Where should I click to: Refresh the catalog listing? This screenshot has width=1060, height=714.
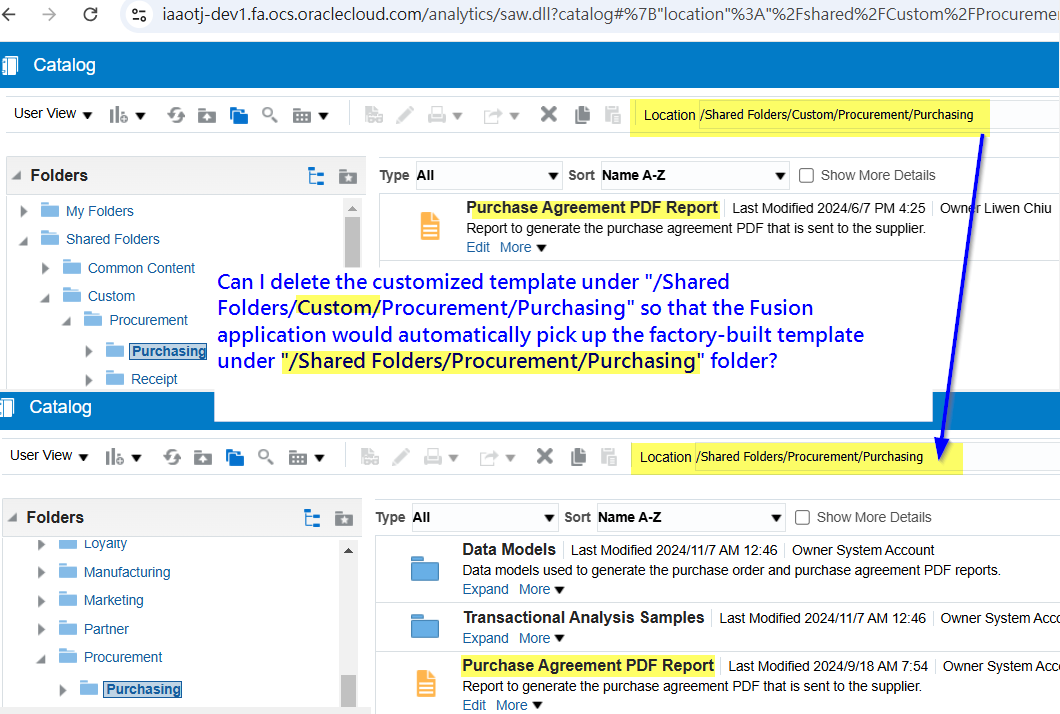coord(176,114)
